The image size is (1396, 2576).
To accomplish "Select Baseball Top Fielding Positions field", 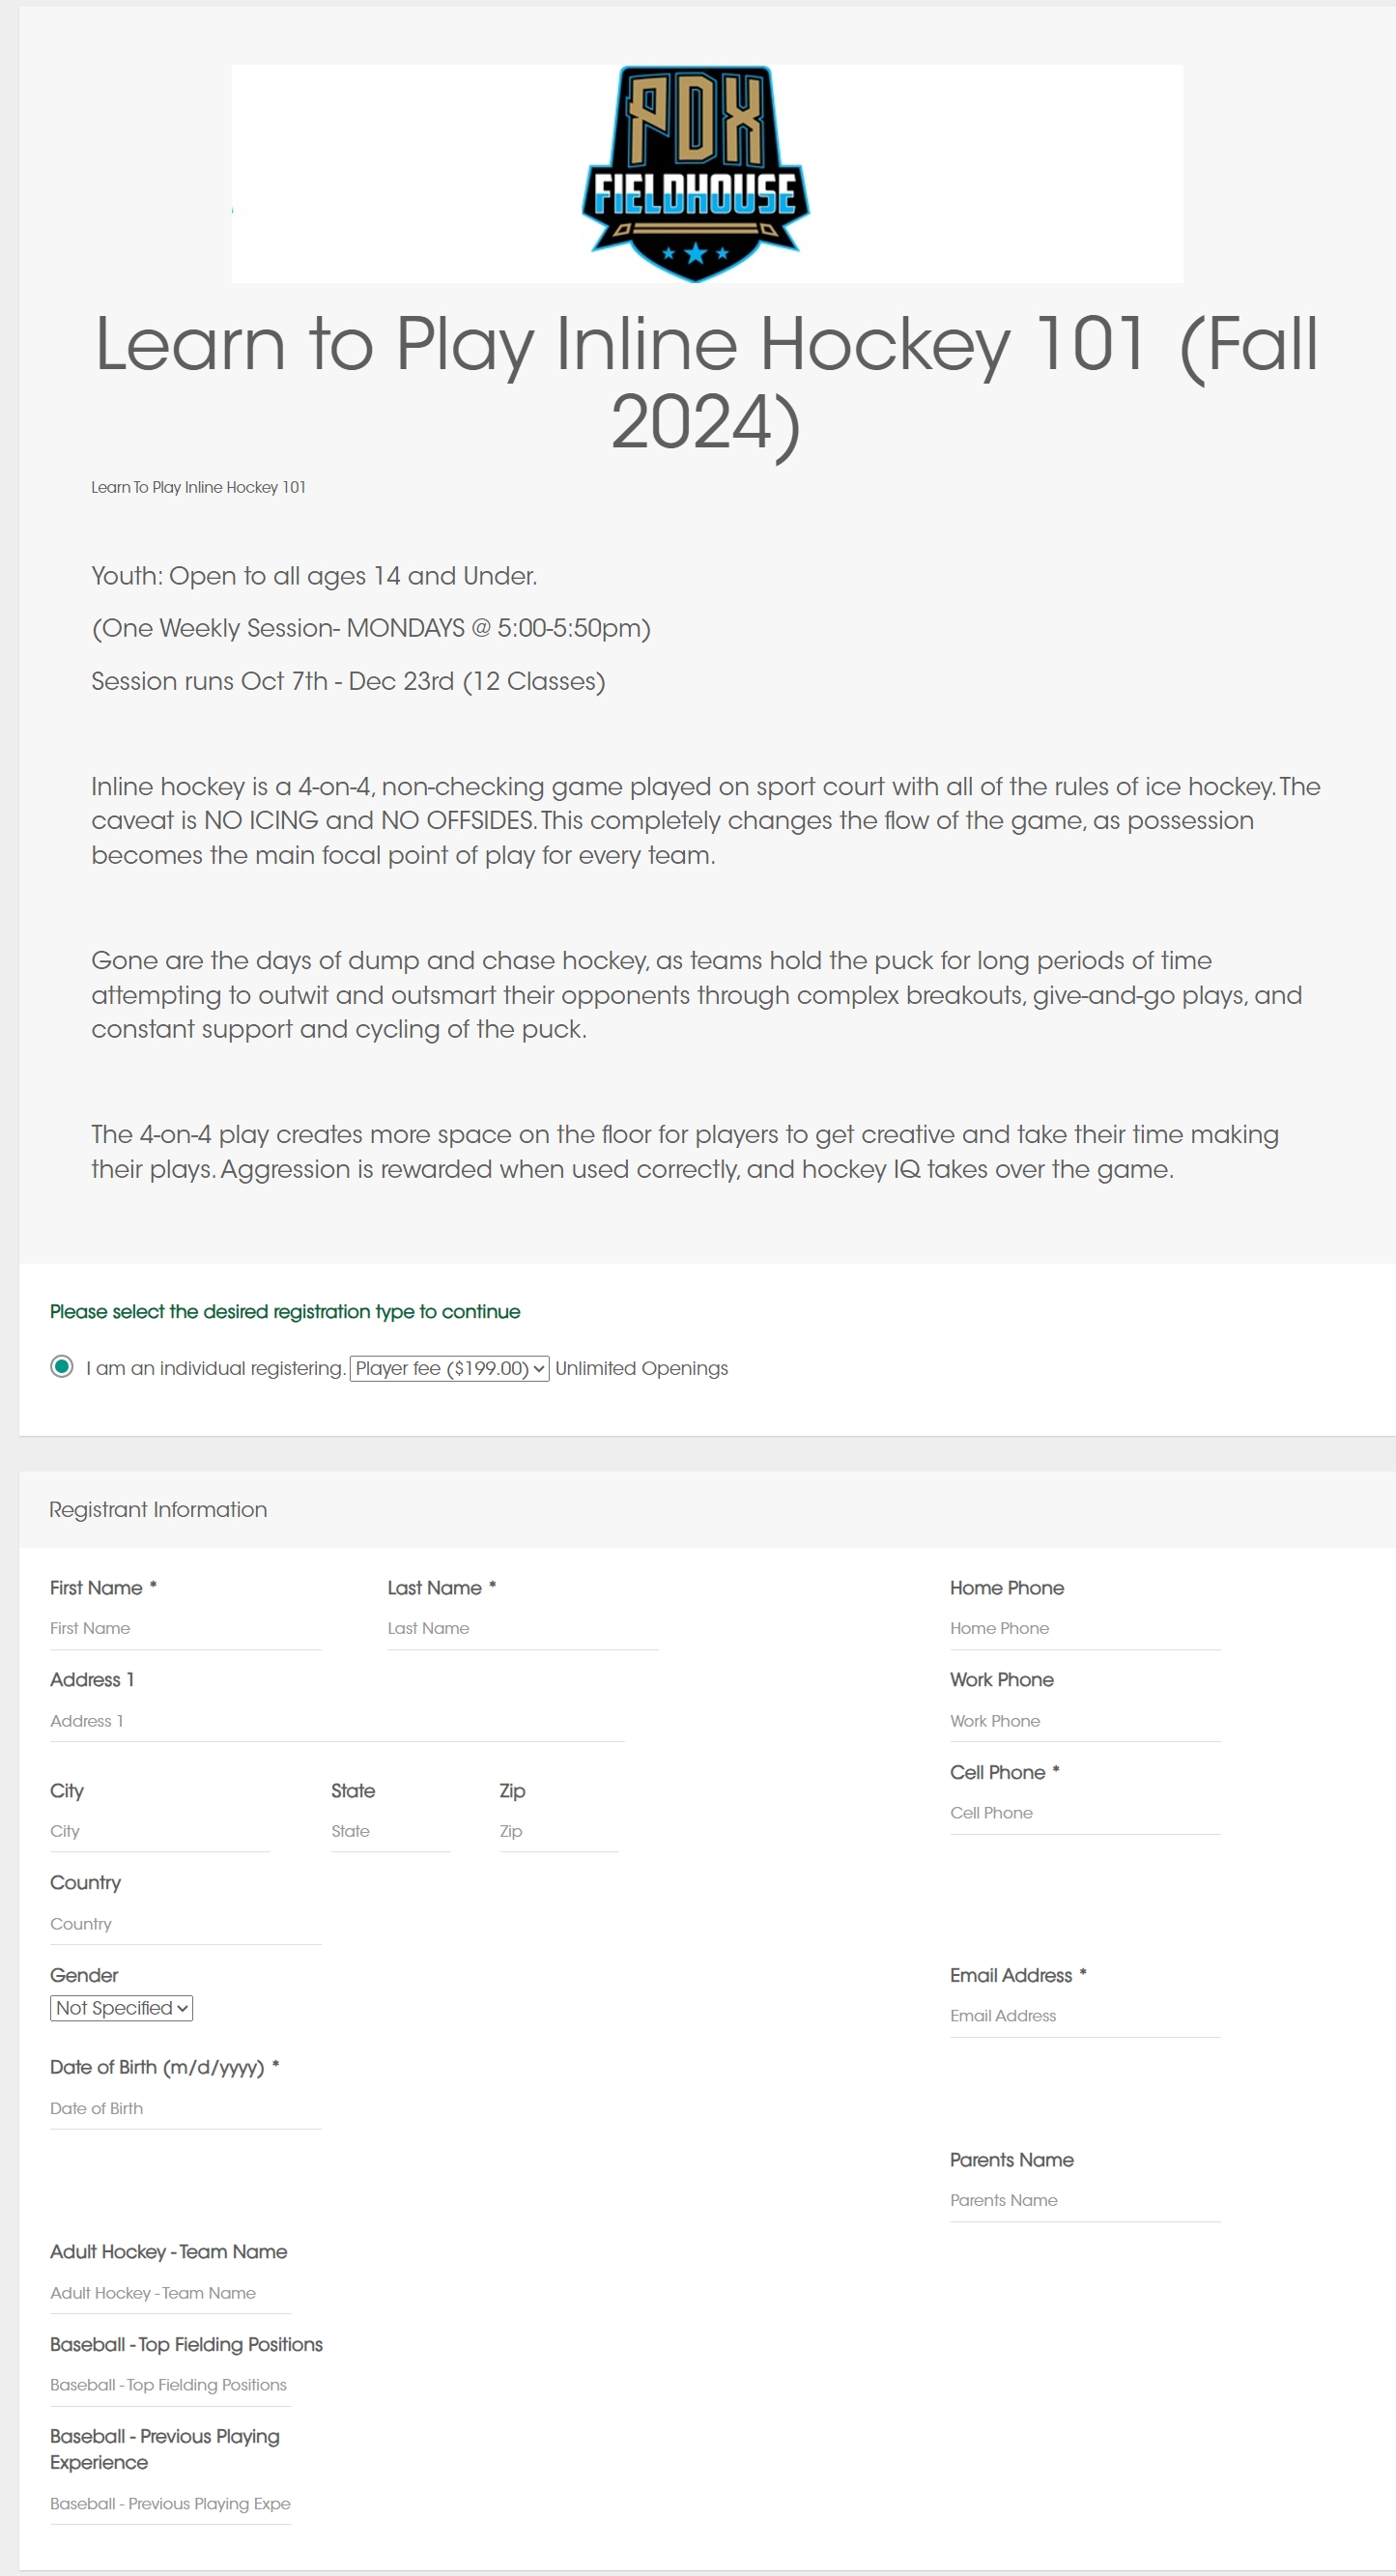I will [170, 2385].
